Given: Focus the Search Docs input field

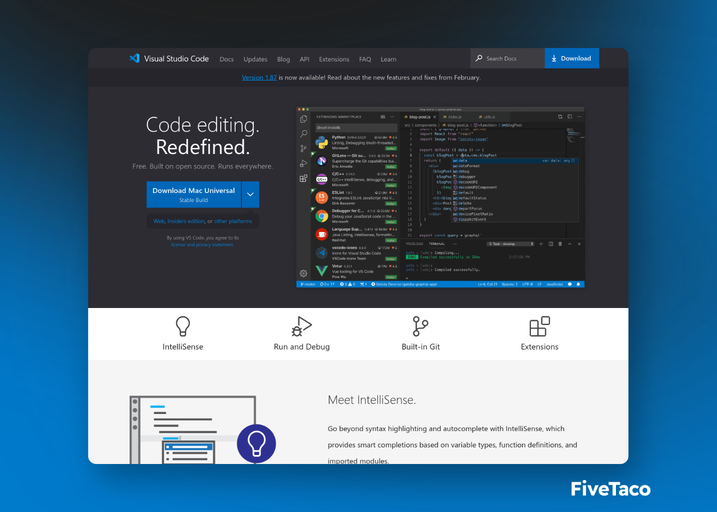Looking at the screenshot, I should 508,58.
